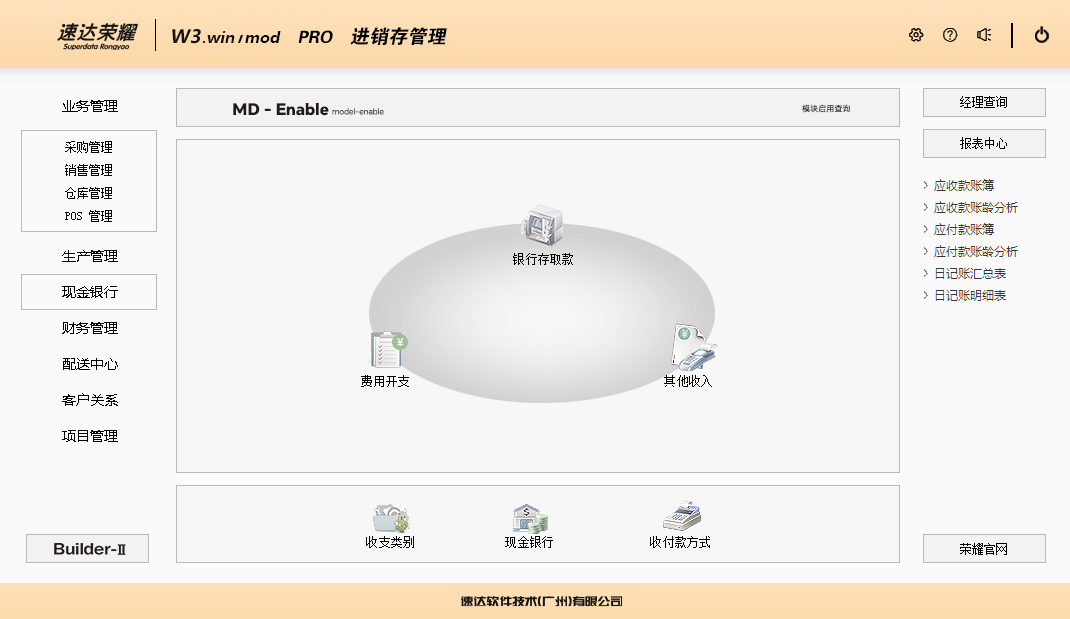
Task: Click the power exit icon
Action: (x=1042, y=35)
